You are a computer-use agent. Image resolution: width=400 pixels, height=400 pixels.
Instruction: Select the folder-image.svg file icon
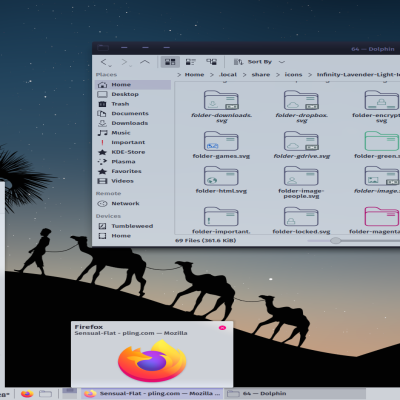click(382, 176)
